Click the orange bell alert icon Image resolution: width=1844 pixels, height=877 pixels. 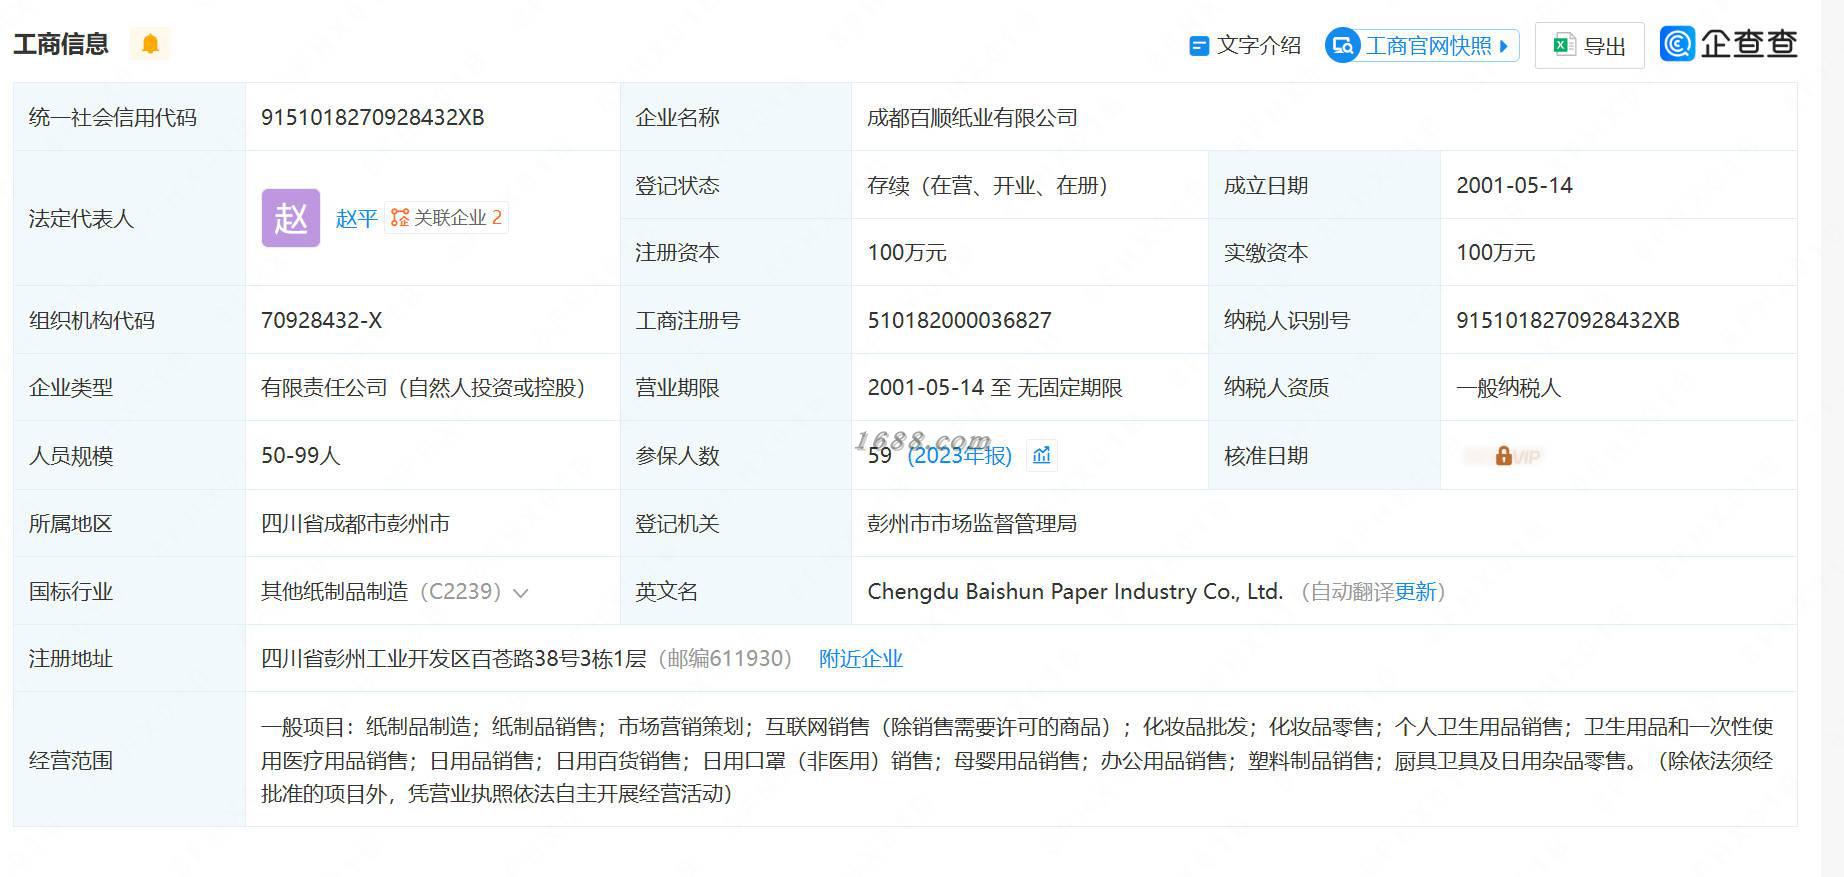[150, 44]
